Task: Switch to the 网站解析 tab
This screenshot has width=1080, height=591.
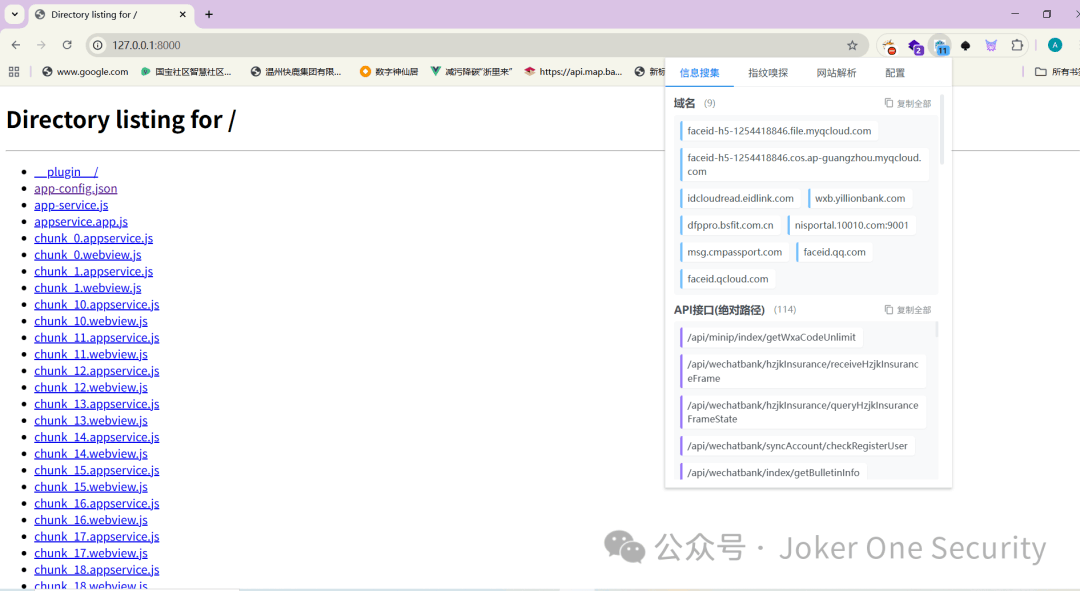Action: (x=836, y=73)
